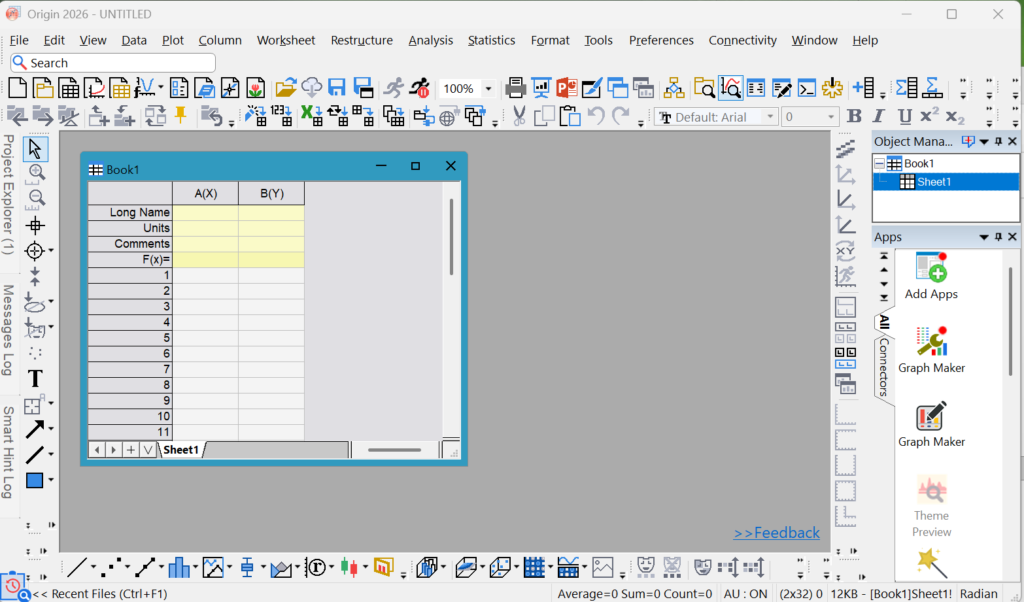Open the font size dropdown
Viewport: 1024px width, 602px height.
831,117
